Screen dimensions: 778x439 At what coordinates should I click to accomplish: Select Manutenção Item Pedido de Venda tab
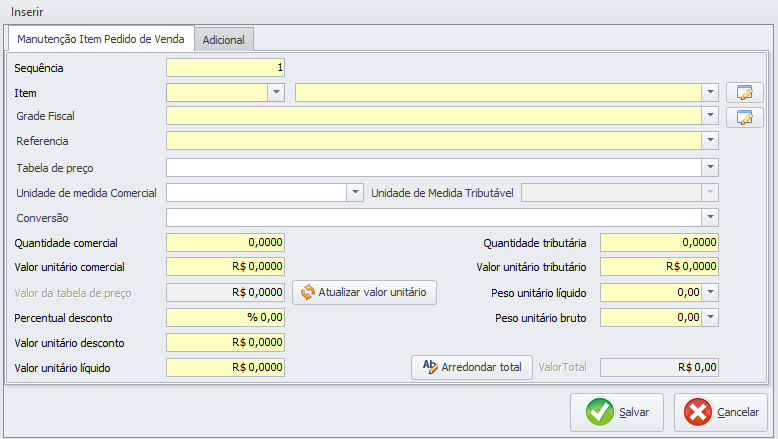(100, 39)
